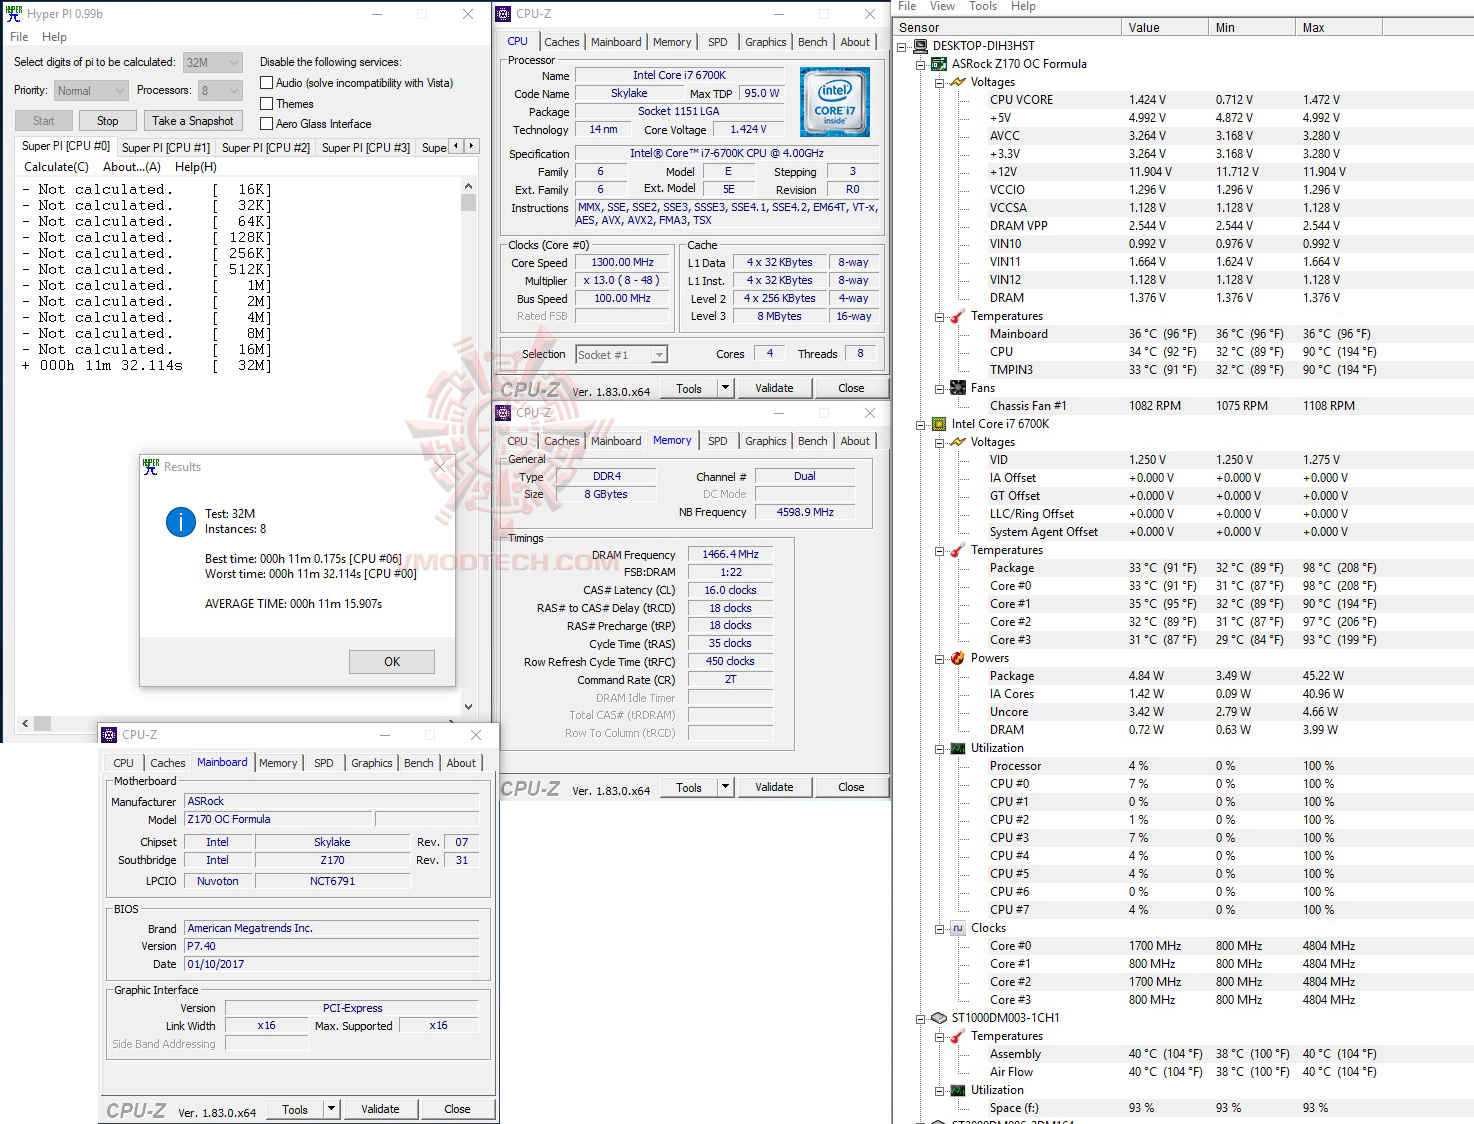
Task: Select the CPU VCORE sensor row
Action: pos(1184,100)
